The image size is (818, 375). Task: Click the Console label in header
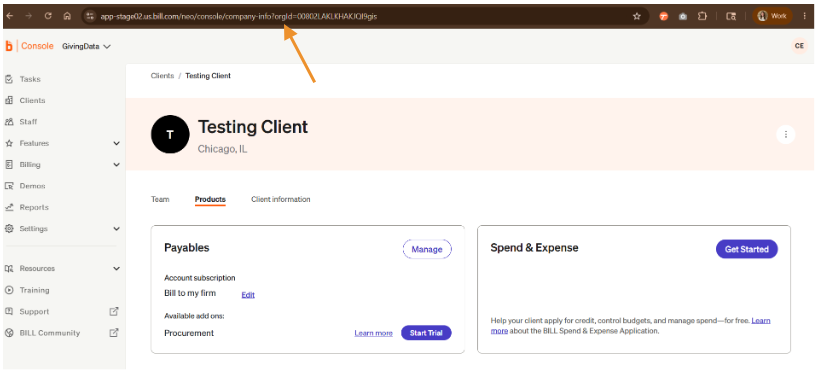point(37,46)
